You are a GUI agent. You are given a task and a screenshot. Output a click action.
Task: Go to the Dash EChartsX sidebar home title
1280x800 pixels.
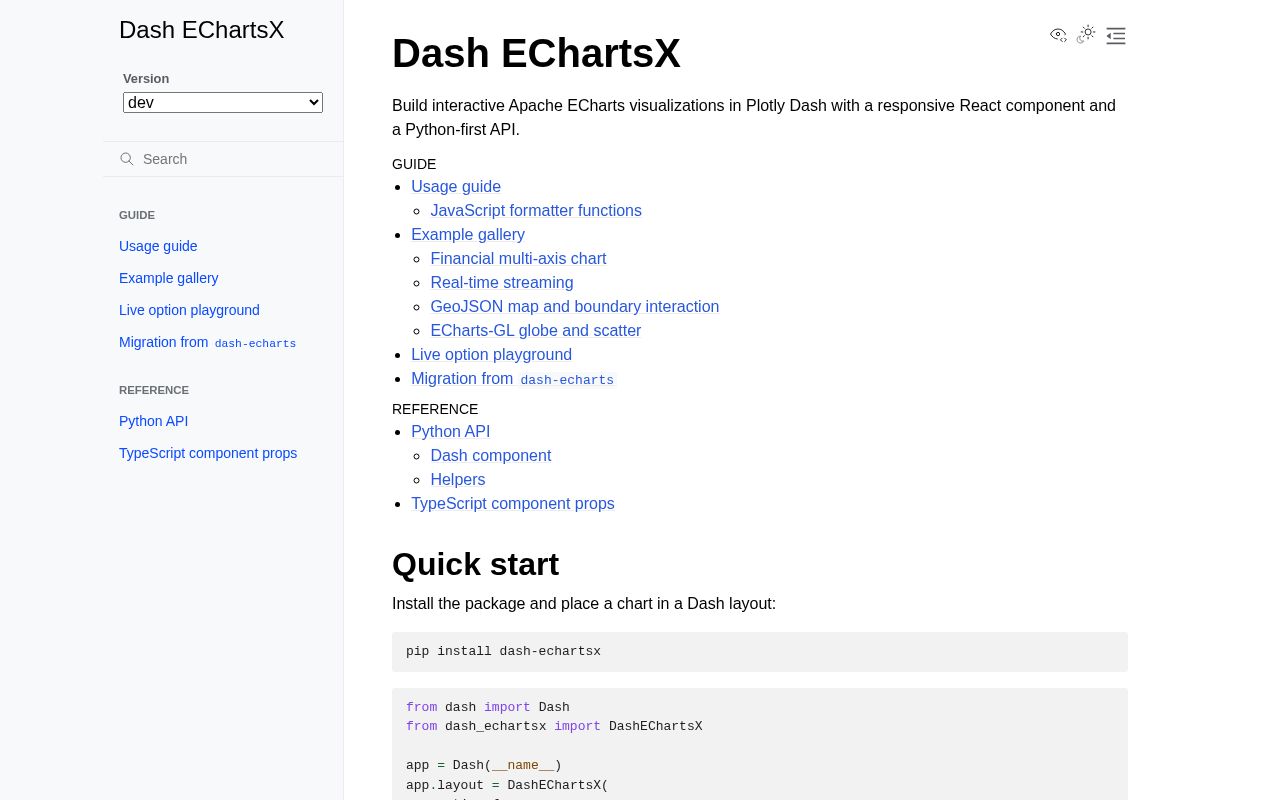(x=201, y=30)
